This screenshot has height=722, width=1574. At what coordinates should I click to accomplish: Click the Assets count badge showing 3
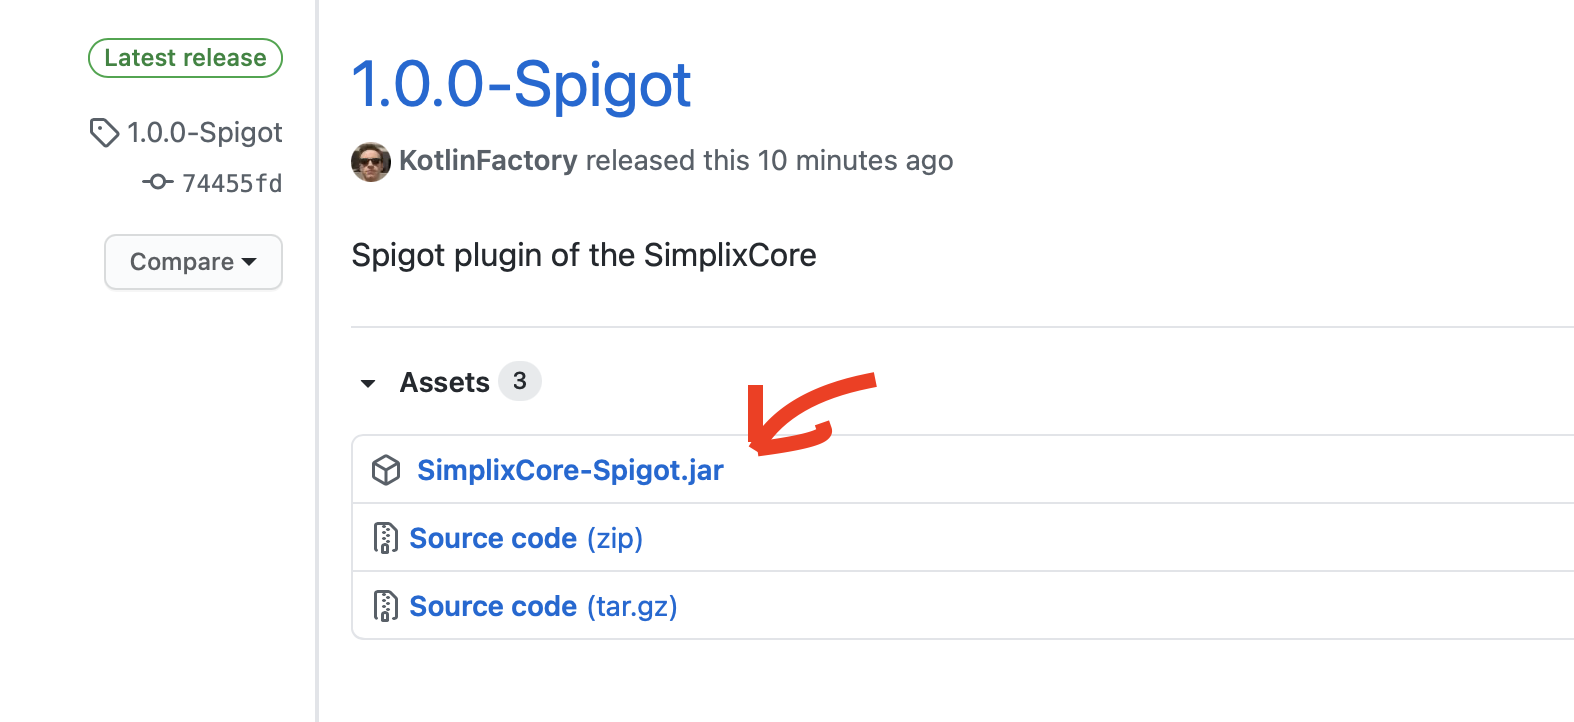[519, 381]
